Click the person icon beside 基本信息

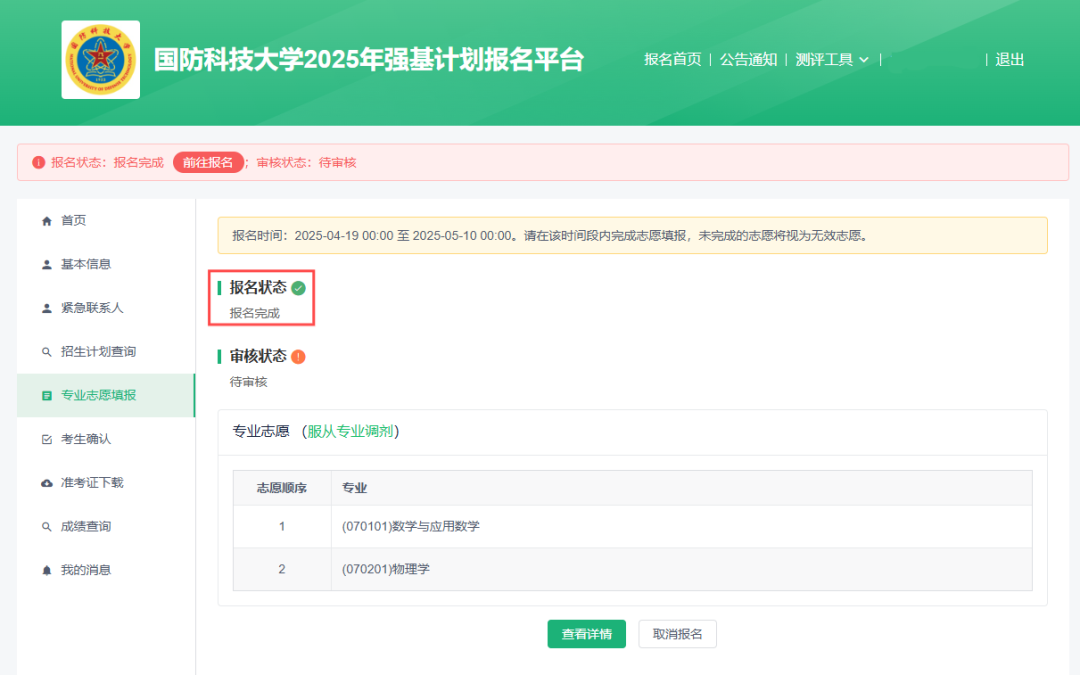pyautogui.click(x=47, y=264)
